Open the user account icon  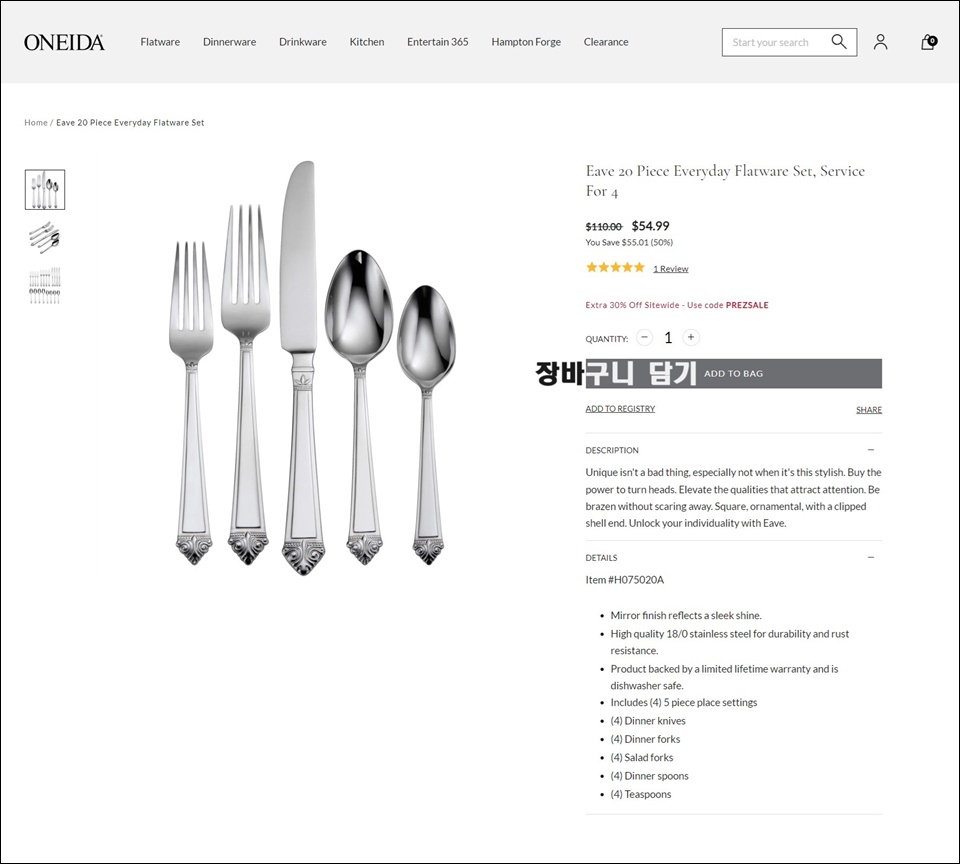tap(880, 42)
